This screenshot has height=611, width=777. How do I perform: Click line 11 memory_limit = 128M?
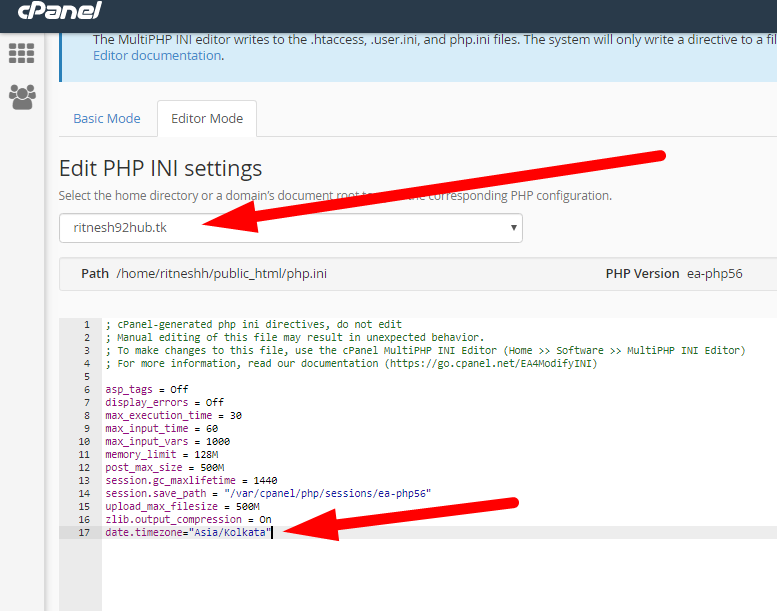pos(162,454)
